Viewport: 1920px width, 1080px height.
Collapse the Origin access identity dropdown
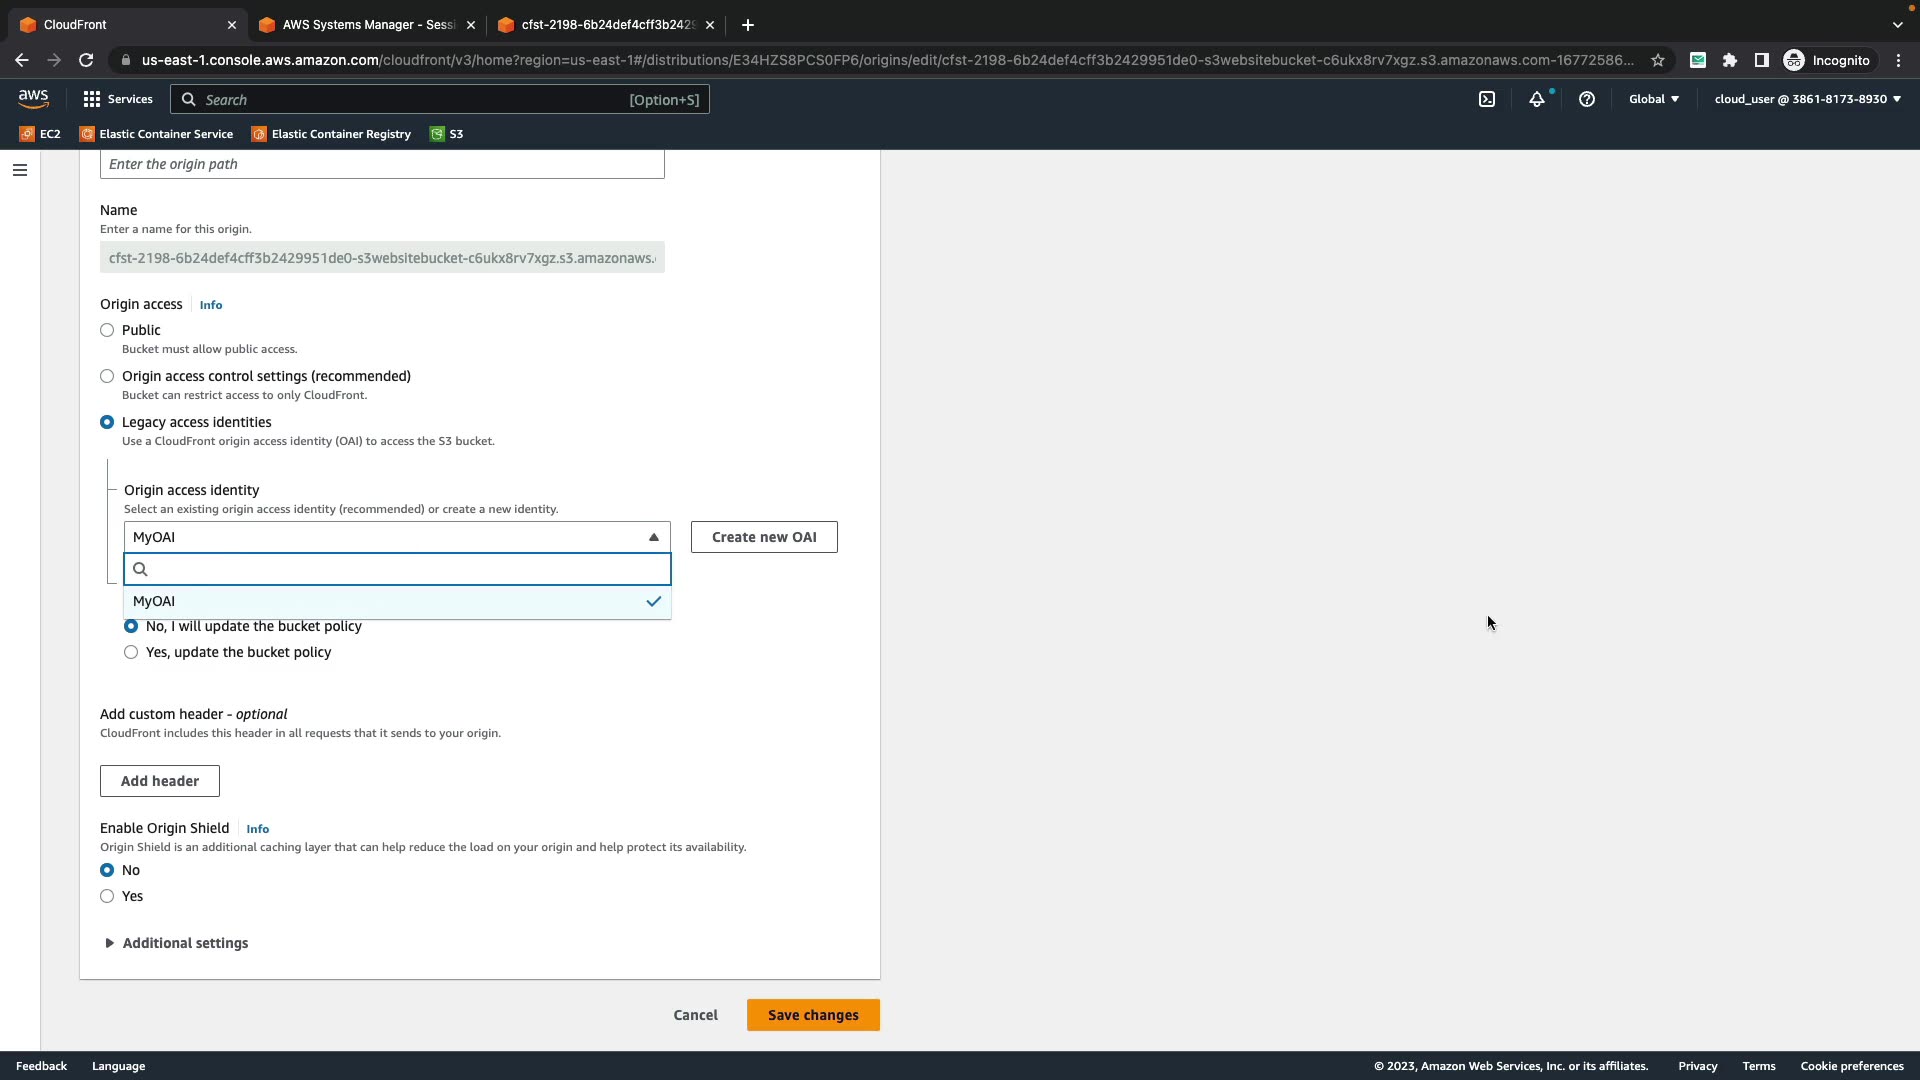[653, 537]
